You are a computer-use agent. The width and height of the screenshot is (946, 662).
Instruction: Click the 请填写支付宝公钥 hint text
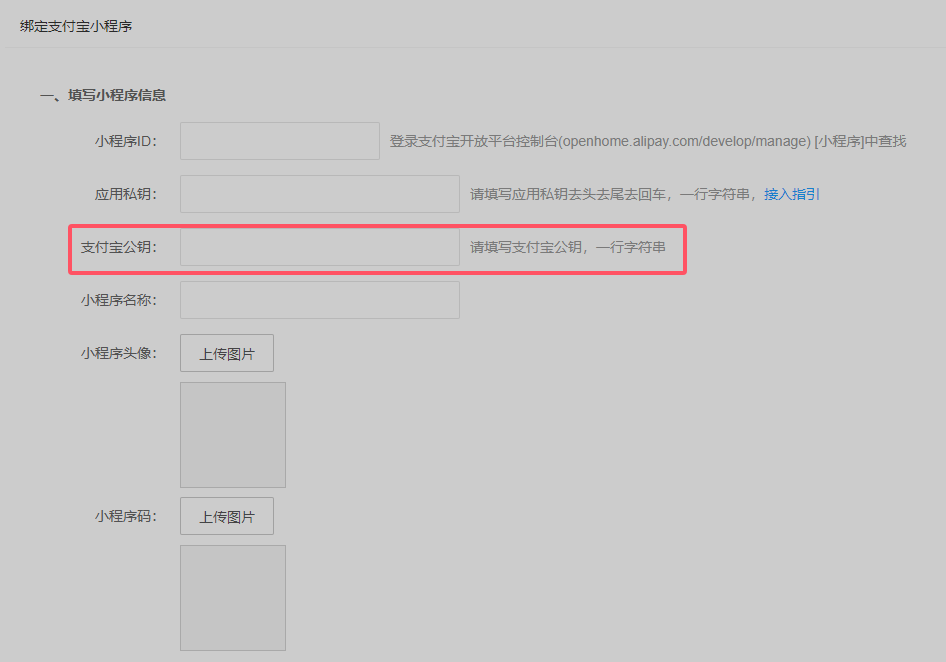568,247
